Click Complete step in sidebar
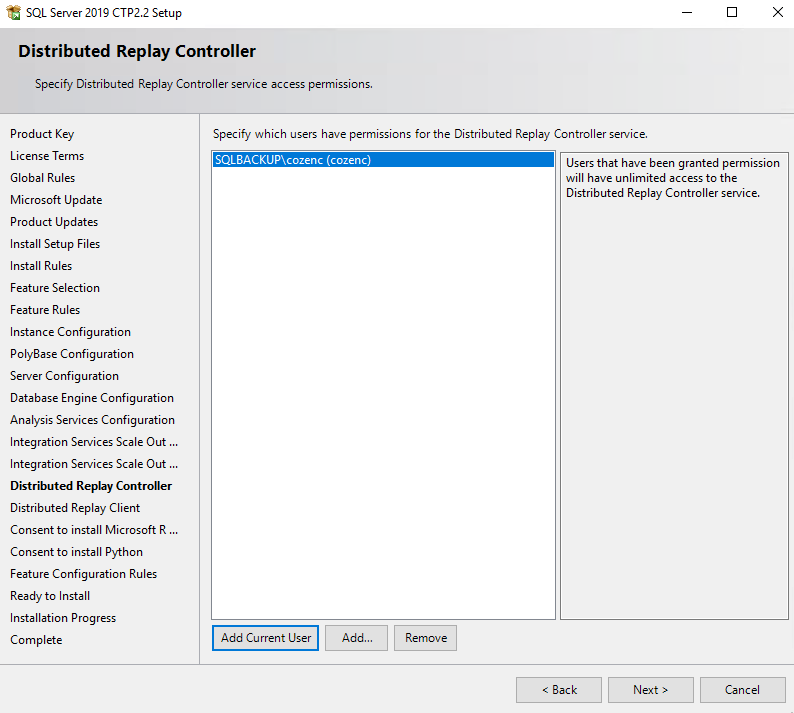 point(36,640)
